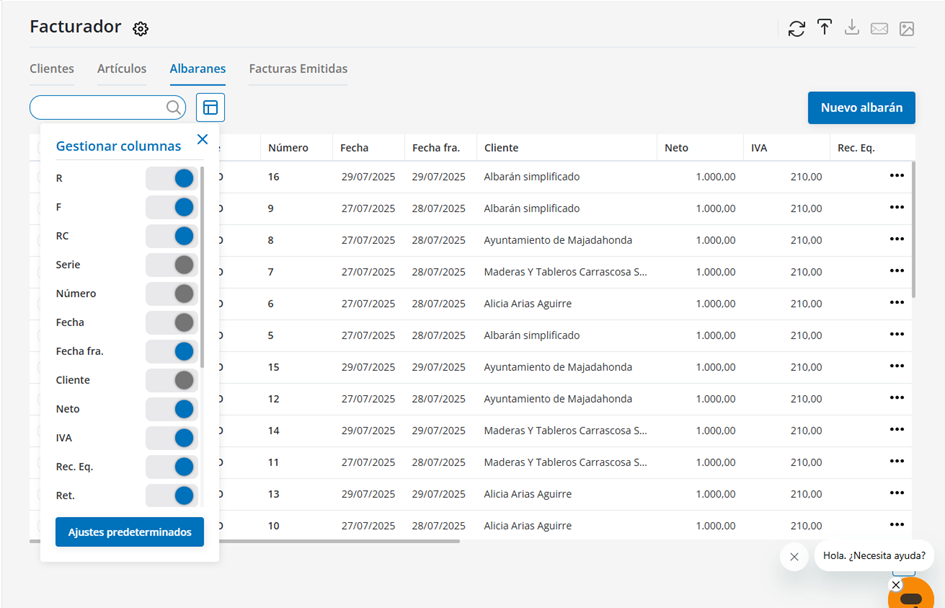Click the search magnifier icon

pos(174,107)
